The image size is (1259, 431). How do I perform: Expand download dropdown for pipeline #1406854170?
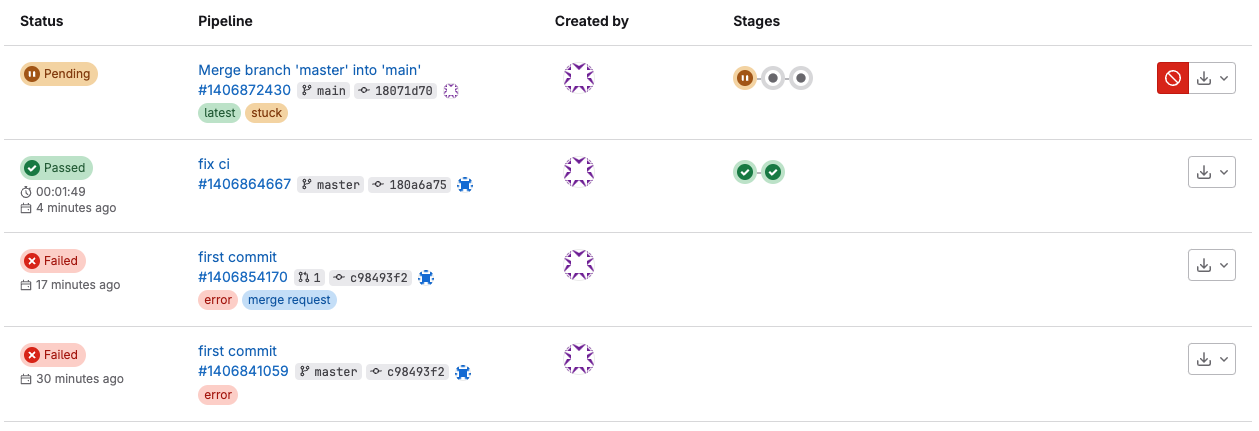point(1212,265)
